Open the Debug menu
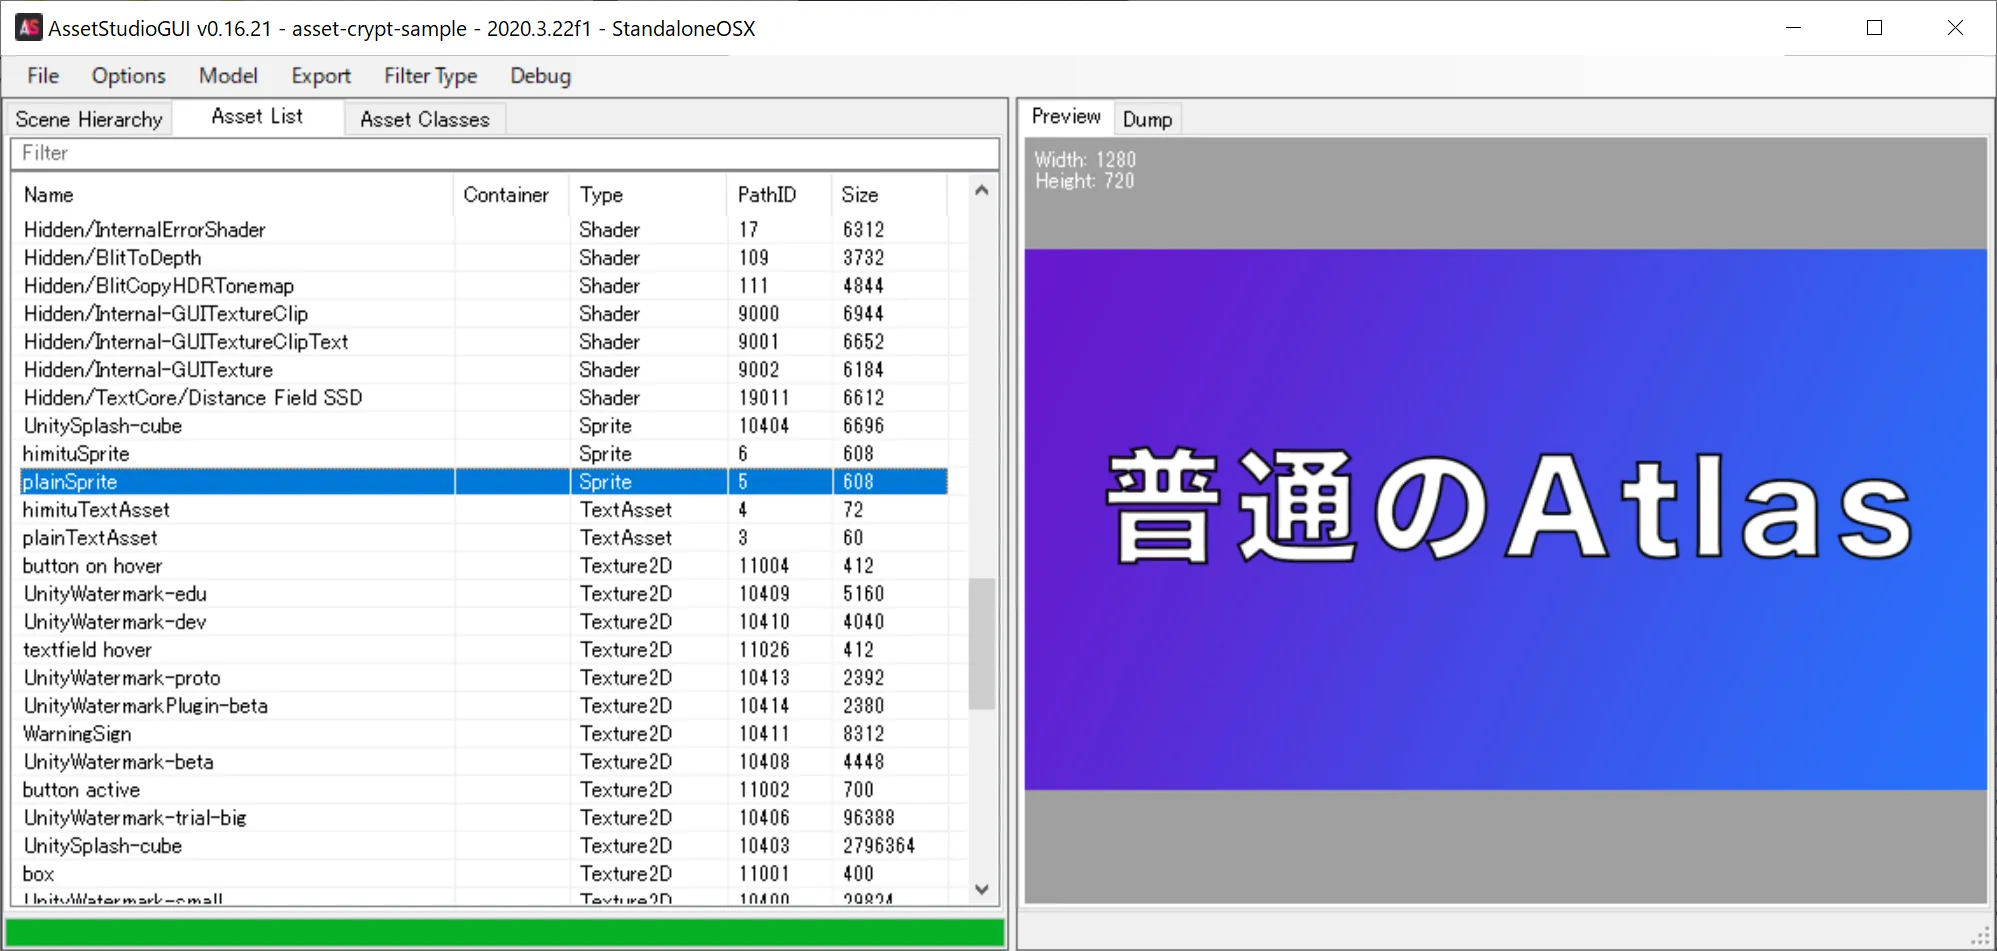Screen dimensions: 1997x951 [539, 75]
